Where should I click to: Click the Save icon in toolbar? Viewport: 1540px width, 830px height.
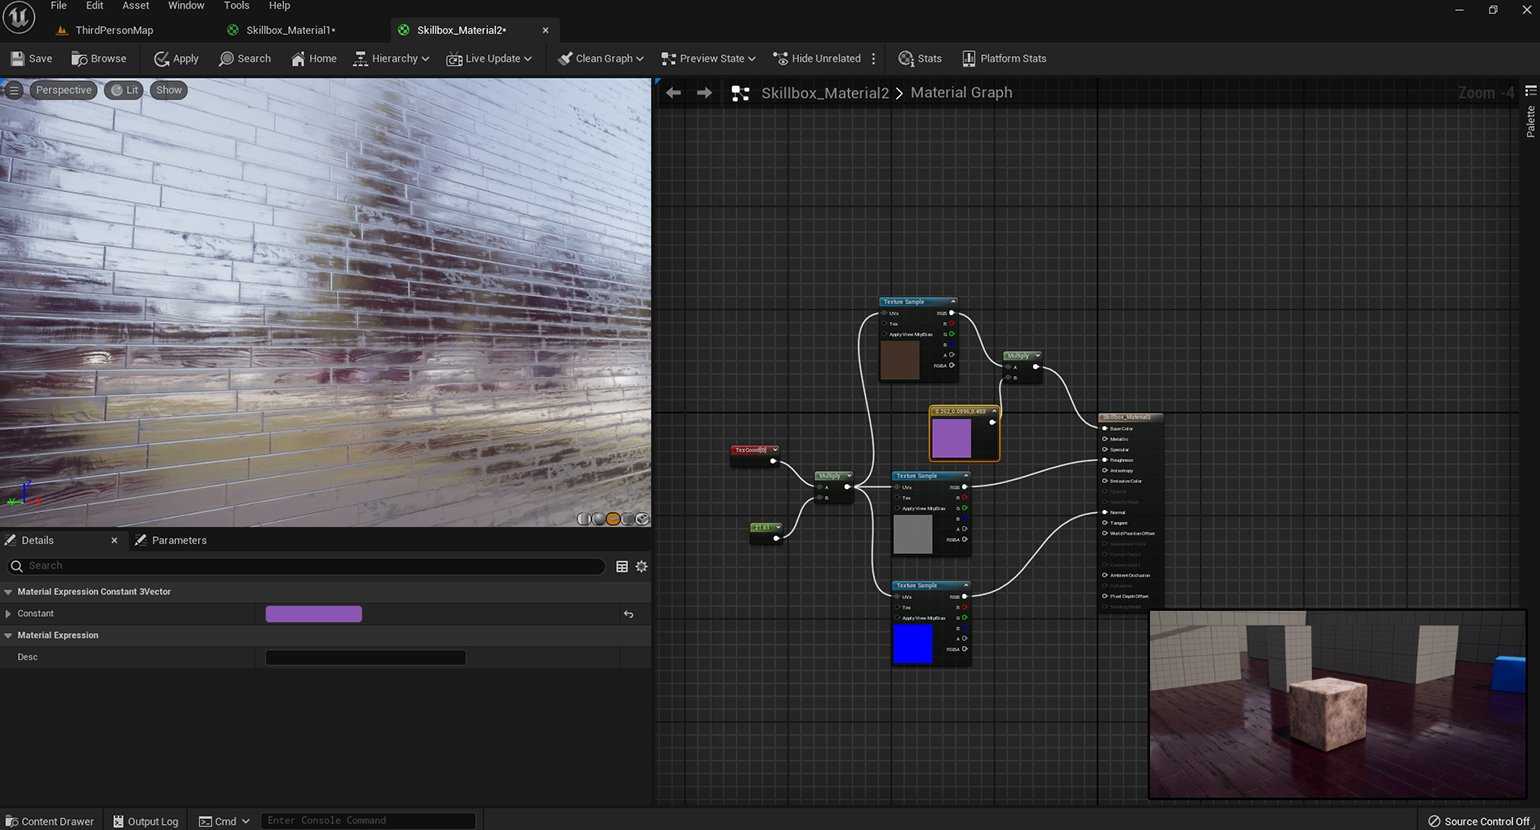(18, 59)
